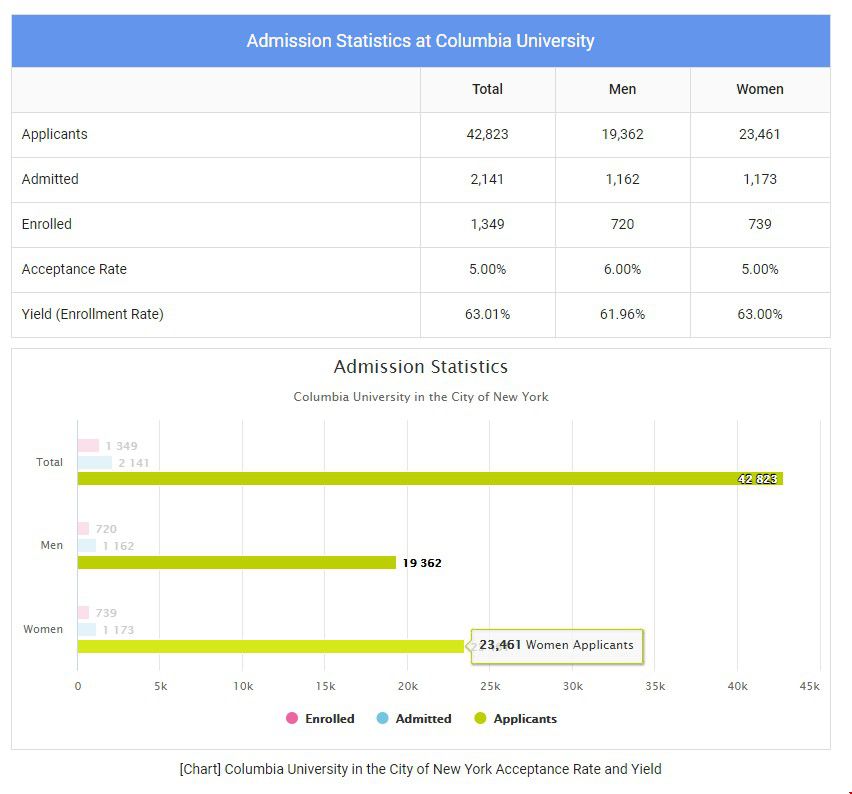This screenshot has height=794, width=852.
Task: Click the Total admitted blue bar
Action: tap(95, 462)
